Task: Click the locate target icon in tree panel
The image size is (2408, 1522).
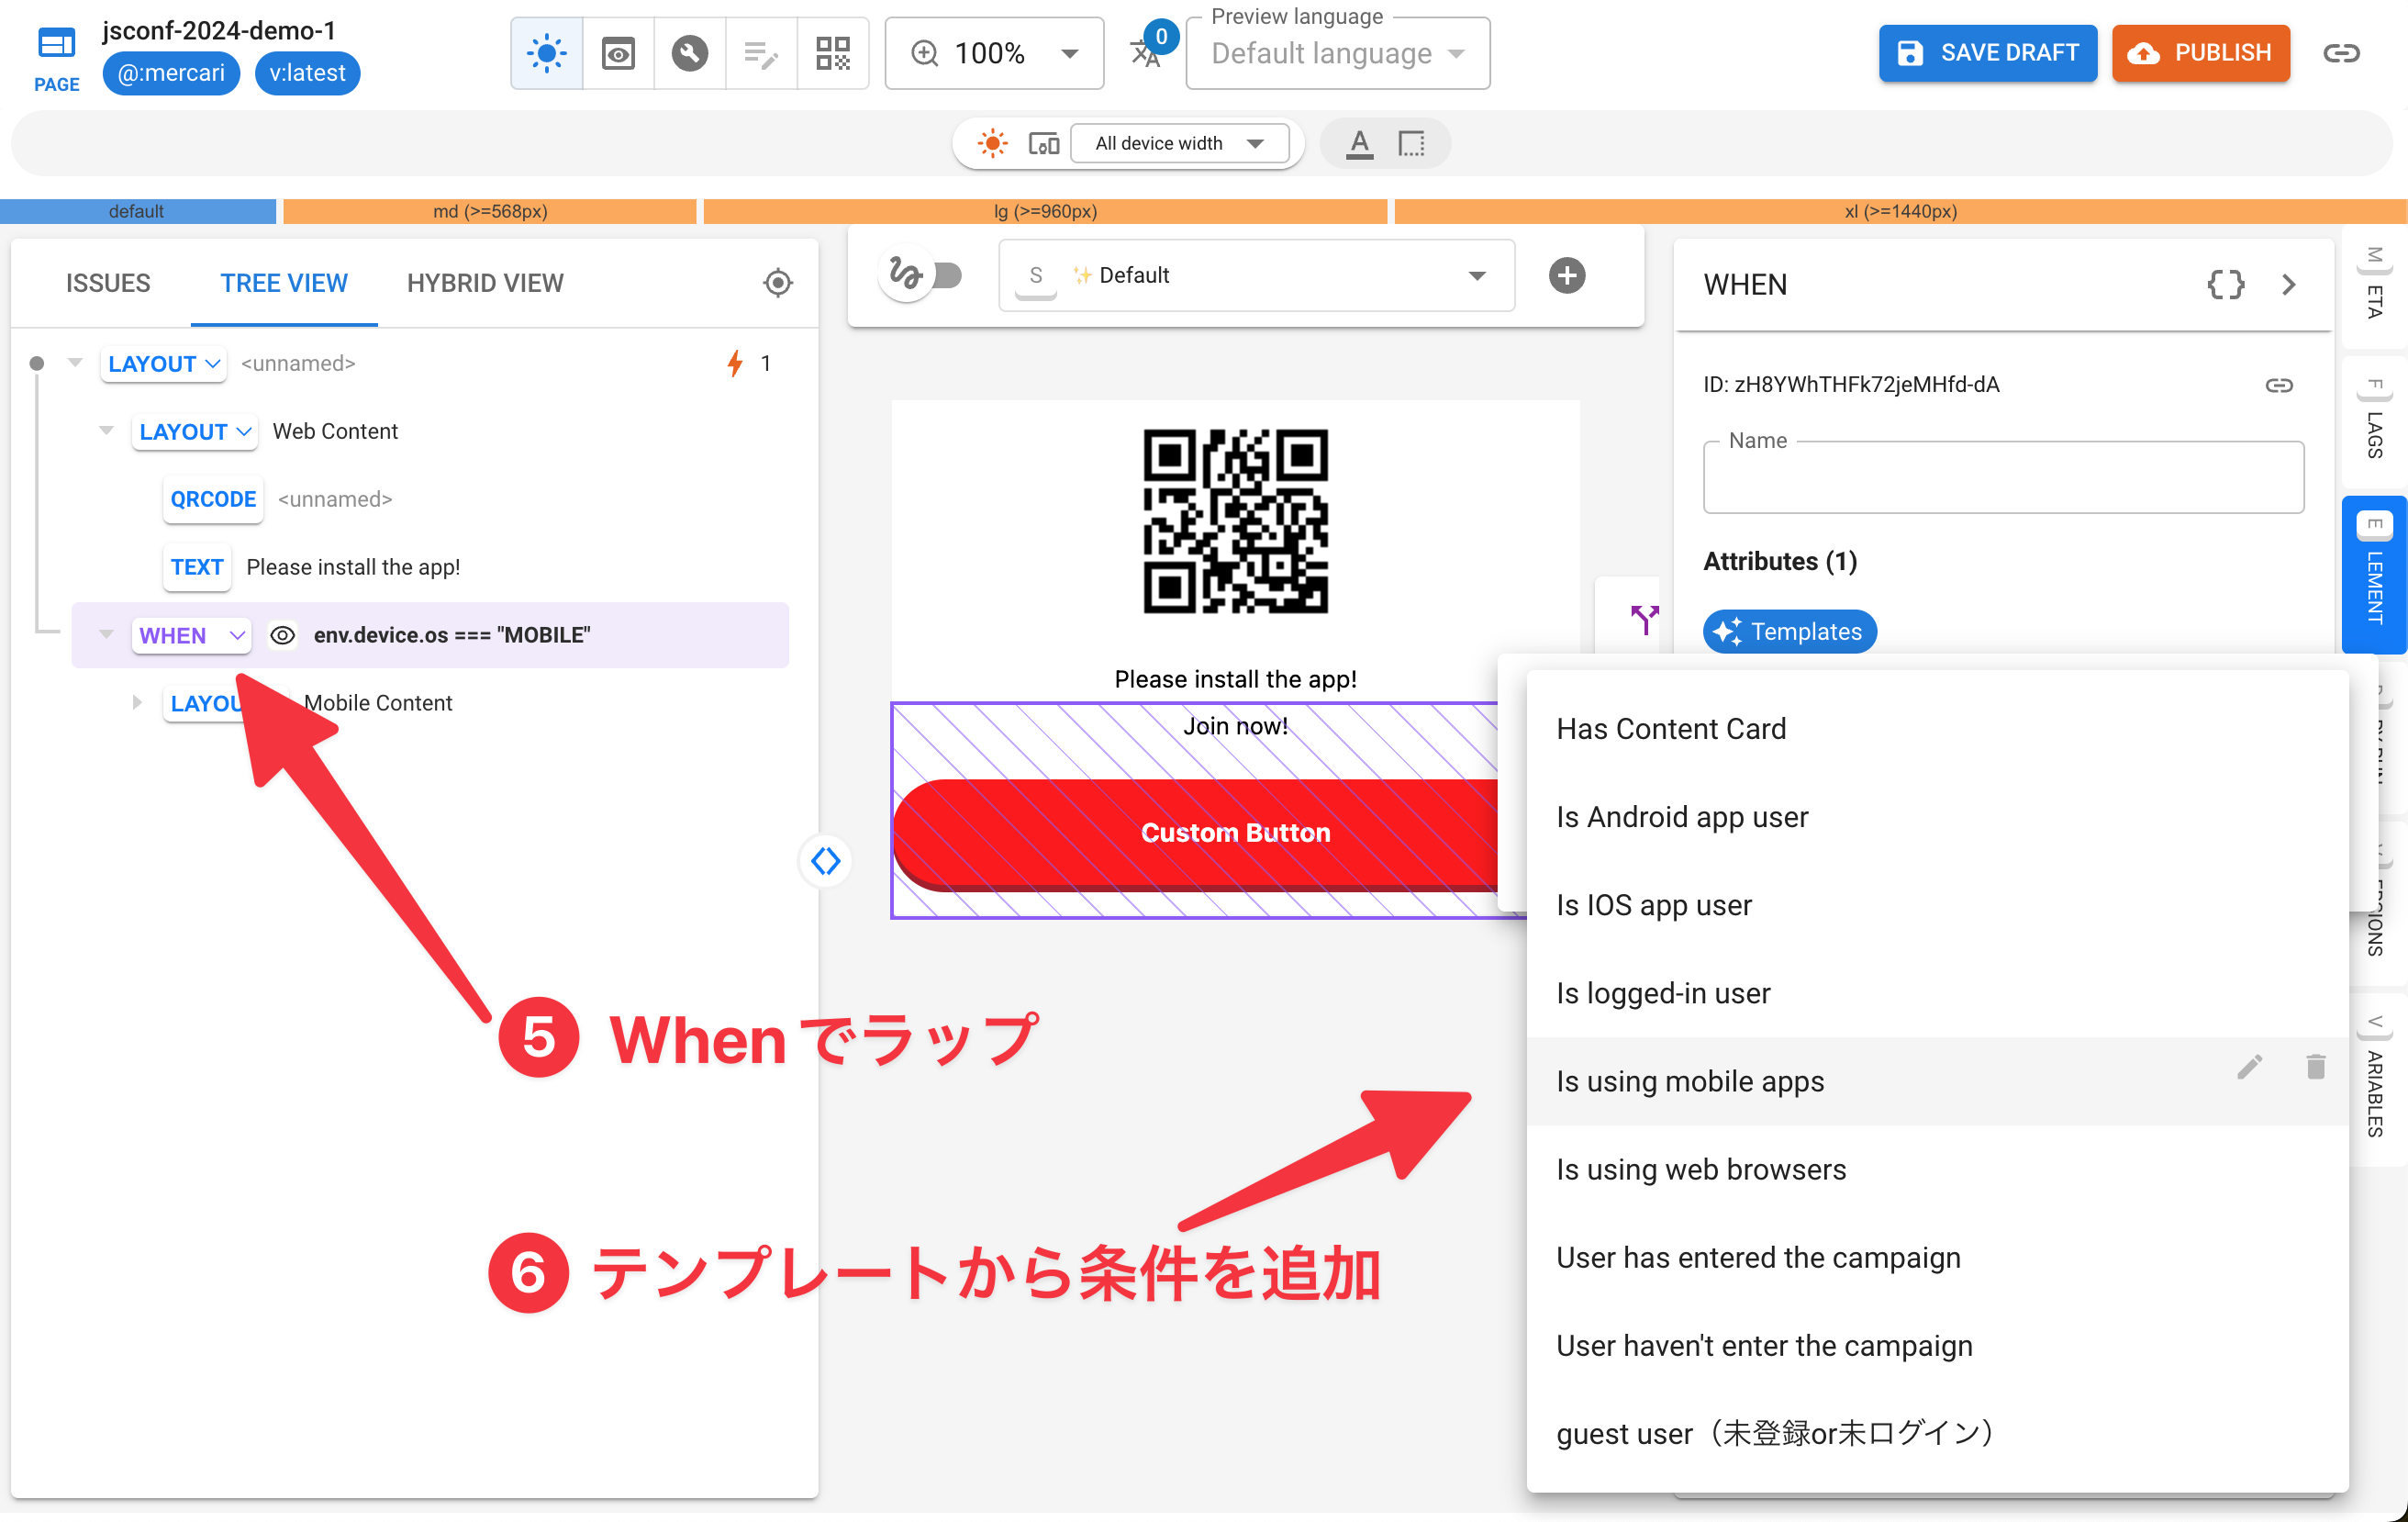Action: 778,283
